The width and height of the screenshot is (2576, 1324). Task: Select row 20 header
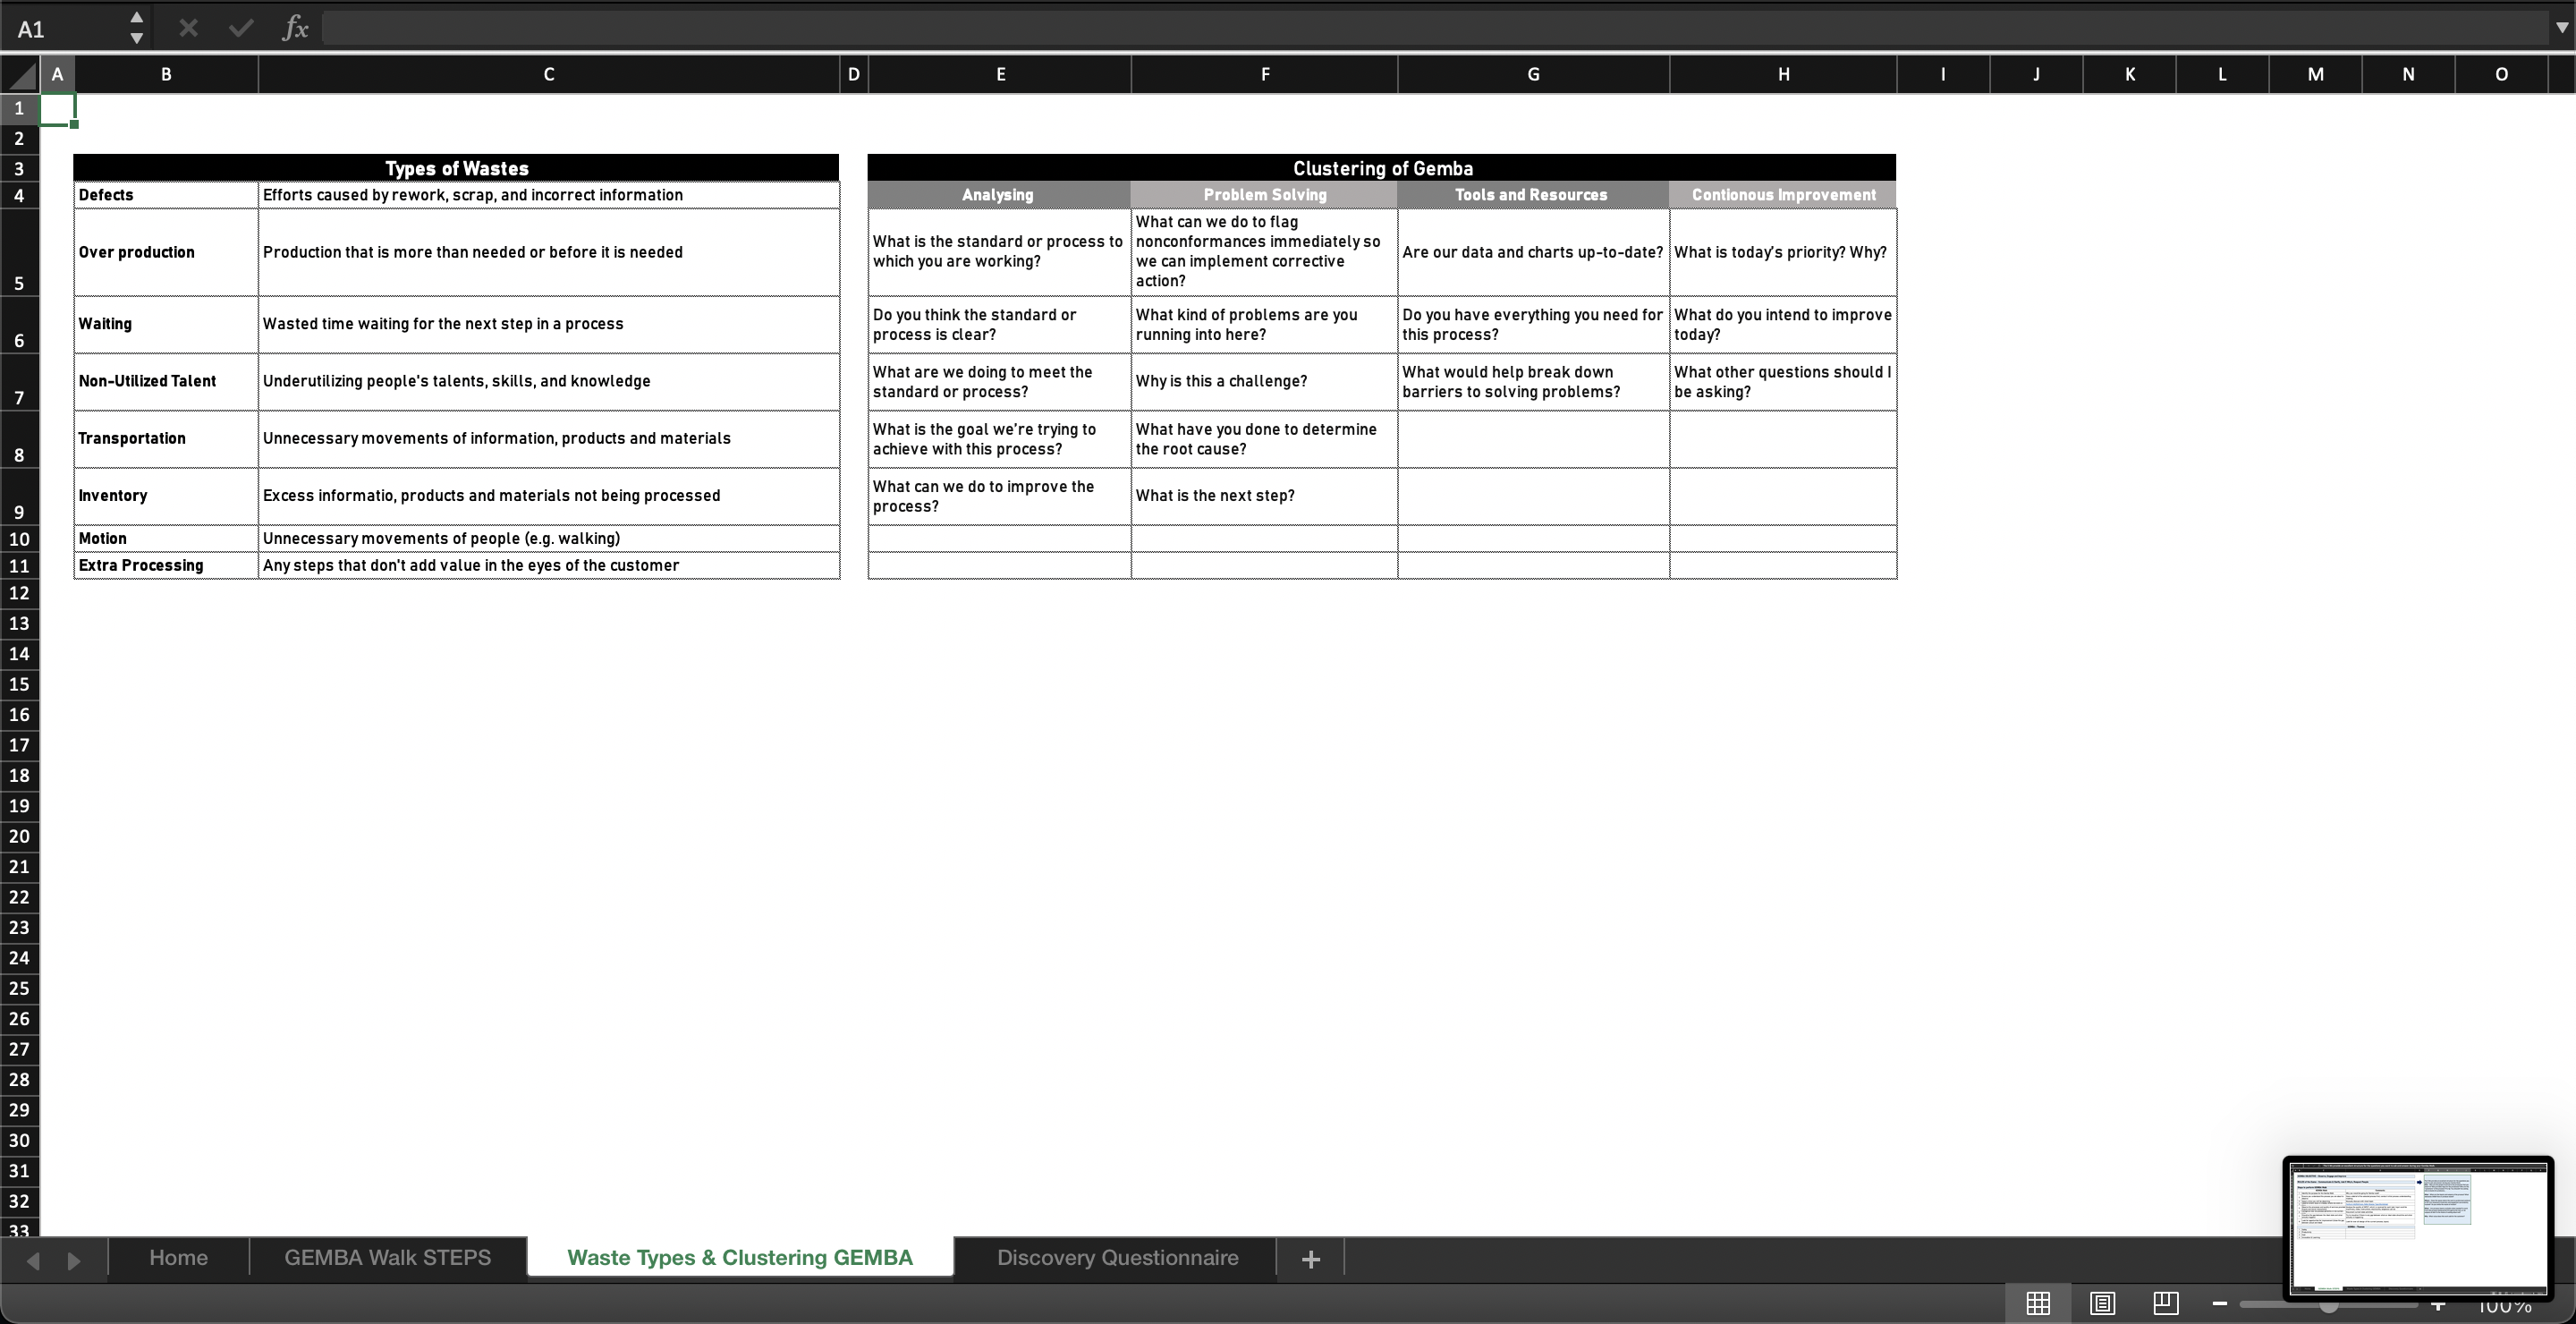click(x=19, y=836)
